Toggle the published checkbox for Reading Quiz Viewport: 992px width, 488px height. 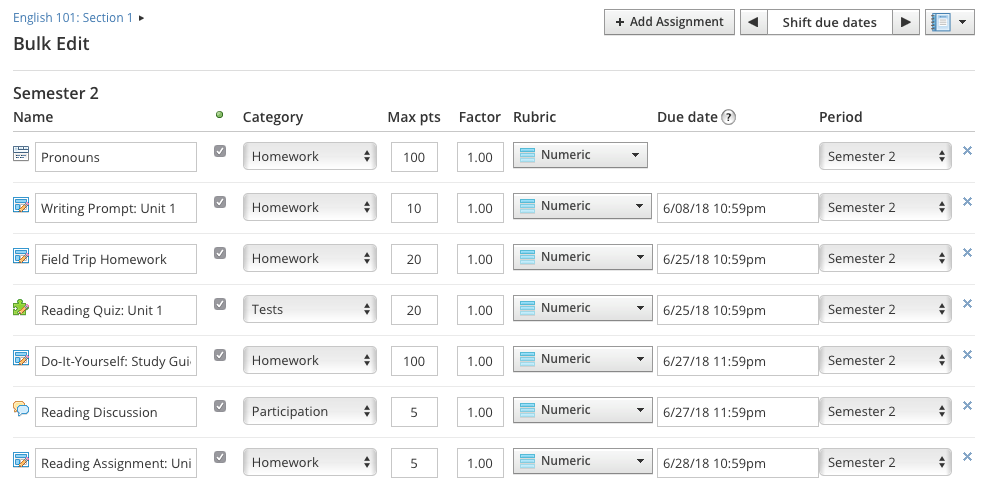coord(220,304)
